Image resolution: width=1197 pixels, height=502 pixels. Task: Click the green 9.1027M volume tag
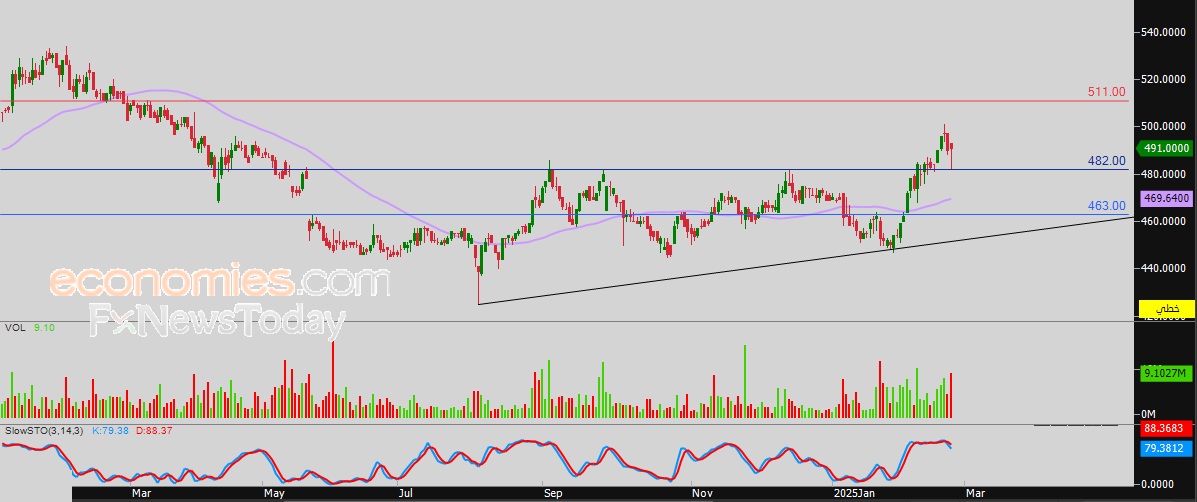1164,374
